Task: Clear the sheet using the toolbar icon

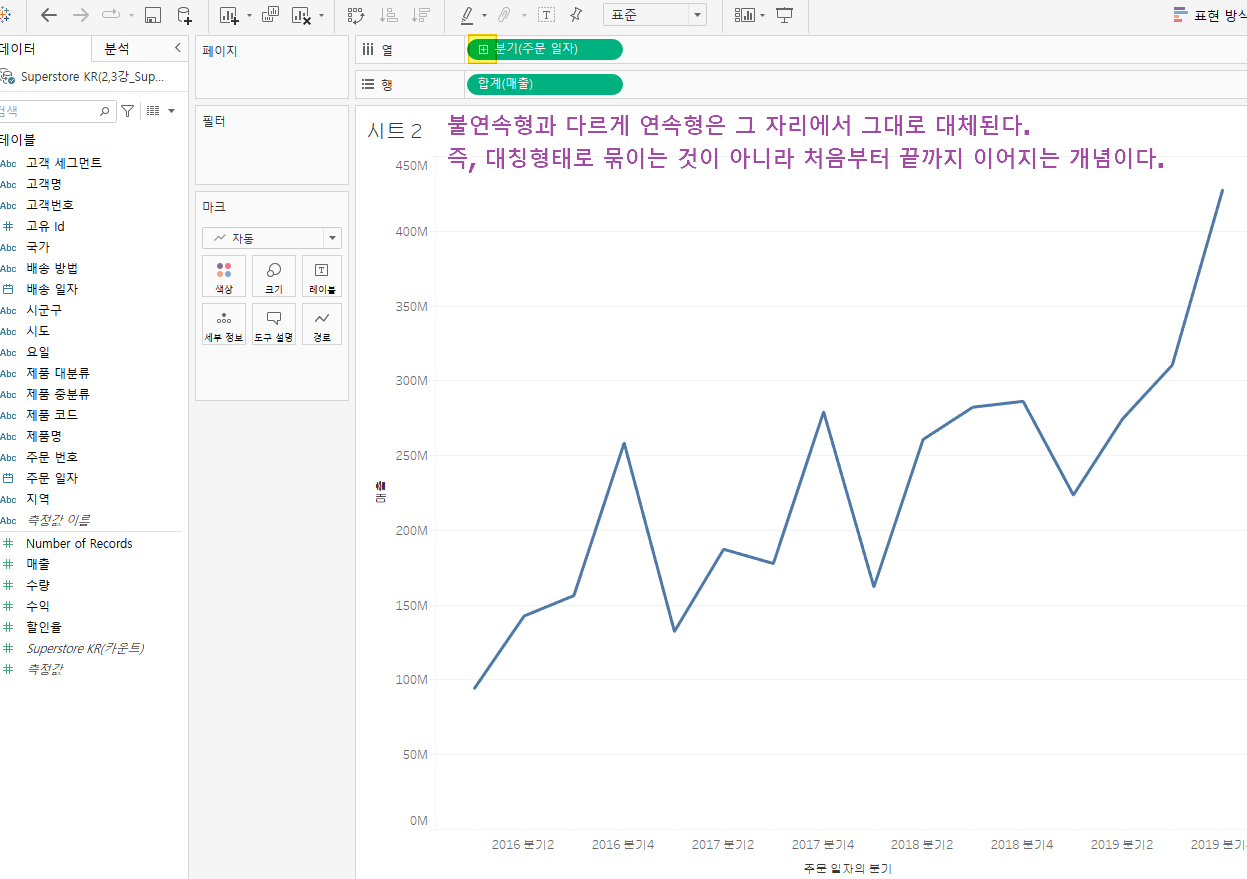Action: [301, 15]
